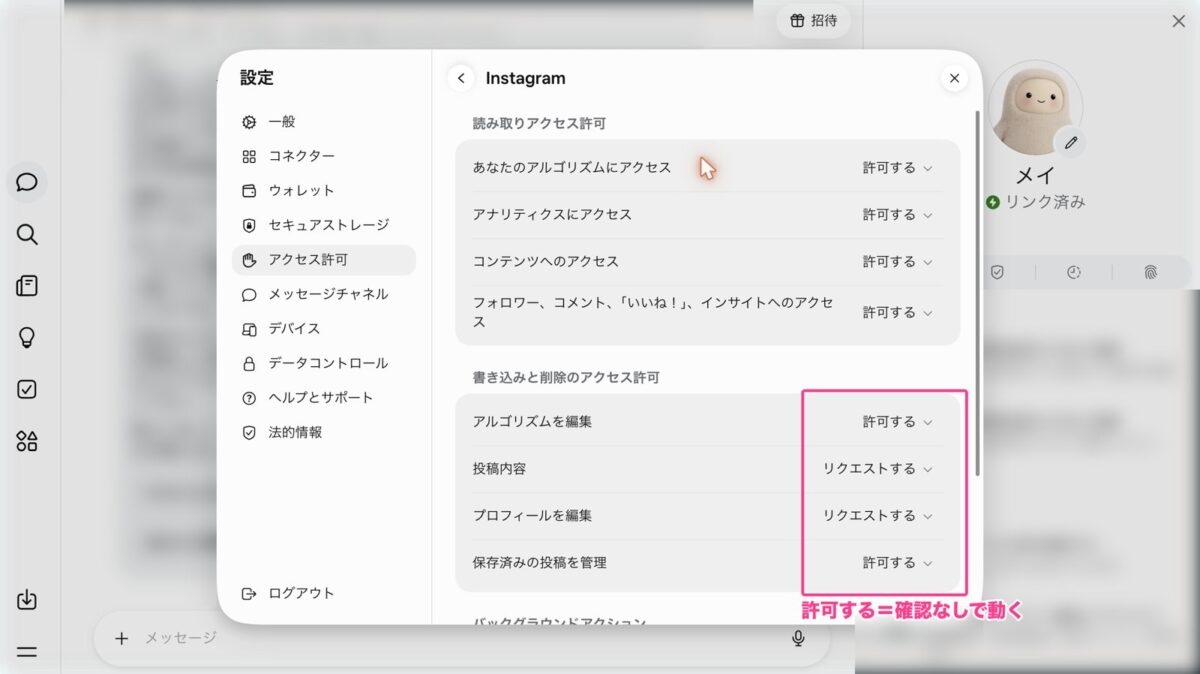Open the search icon in left sidebar
The image size is (1200, 674).
coord(27,234)
